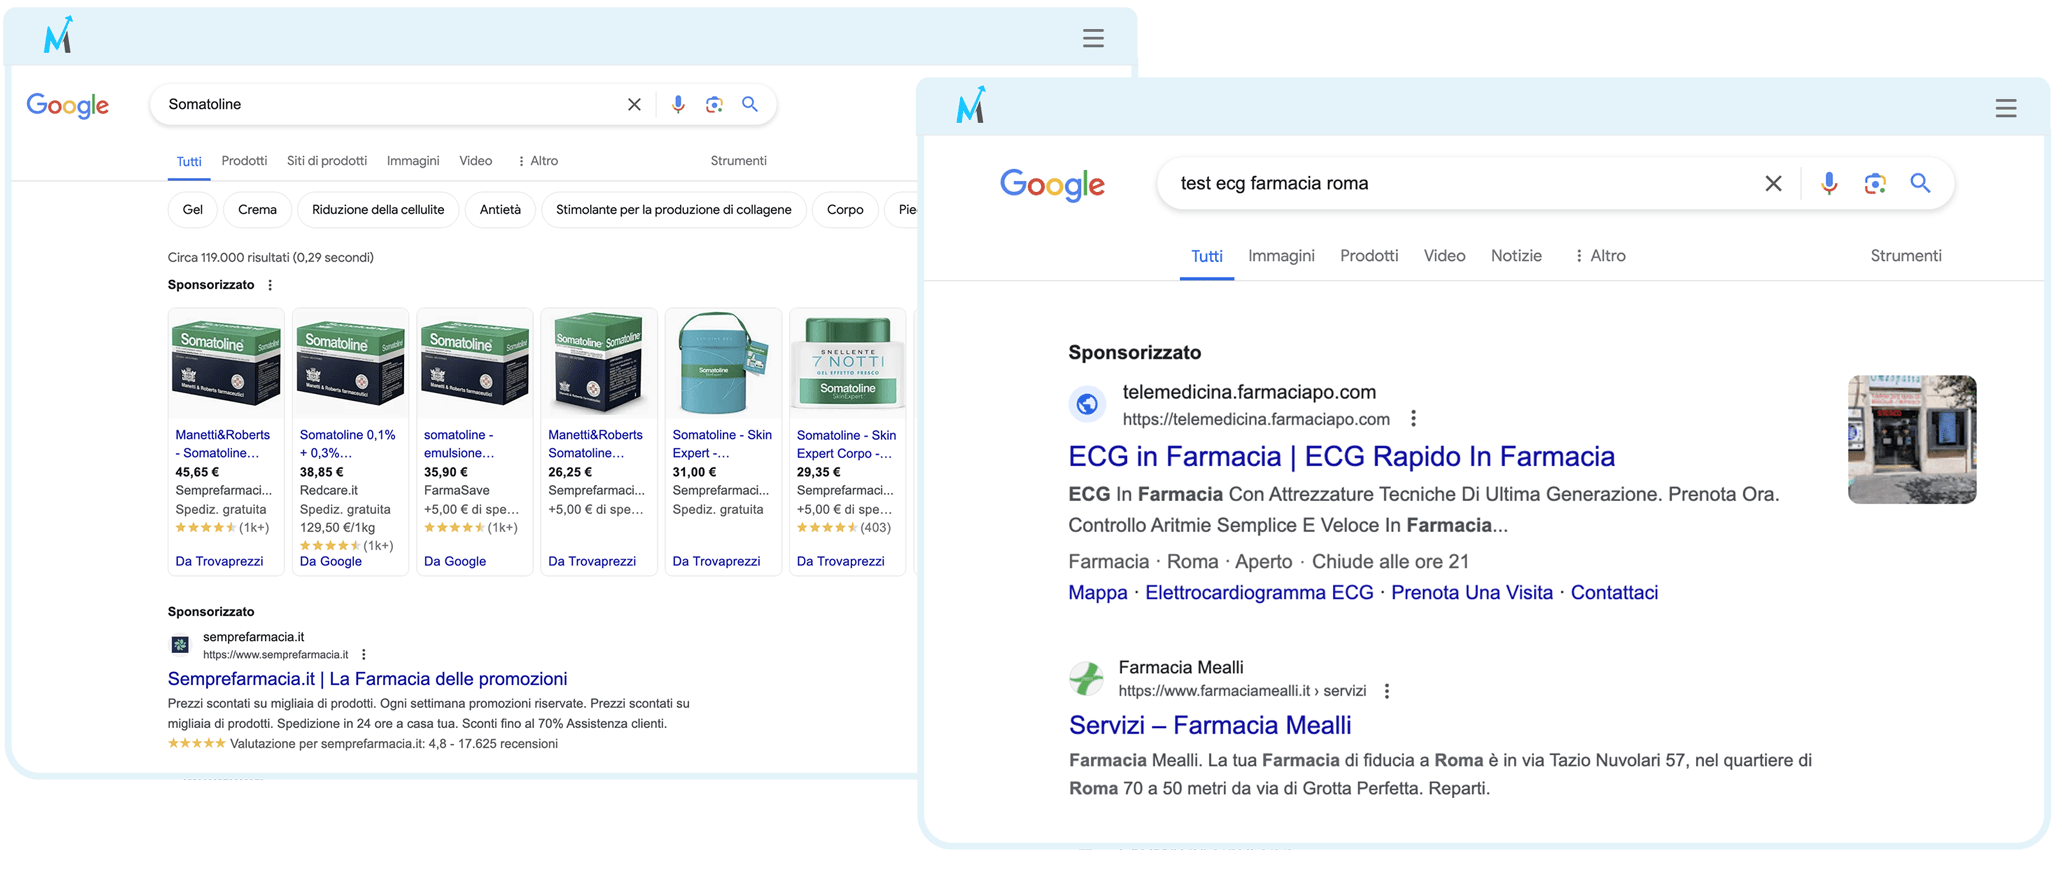Open Manetti&Roberts Somatoline 26,25 € product image

click(598, 364)
